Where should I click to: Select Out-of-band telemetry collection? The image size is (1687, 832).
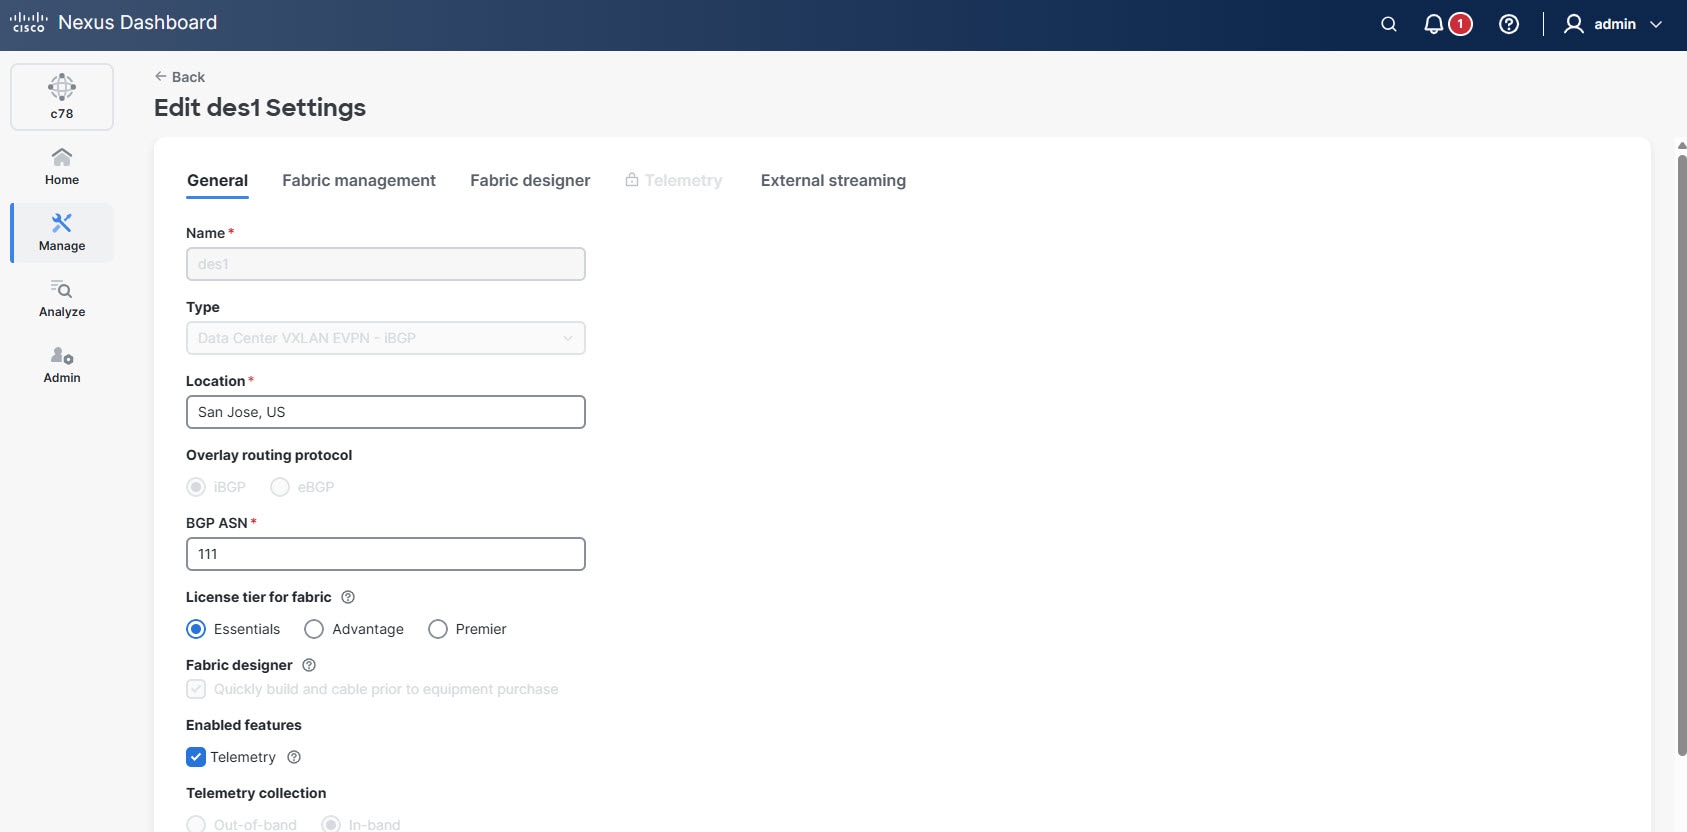196,825
